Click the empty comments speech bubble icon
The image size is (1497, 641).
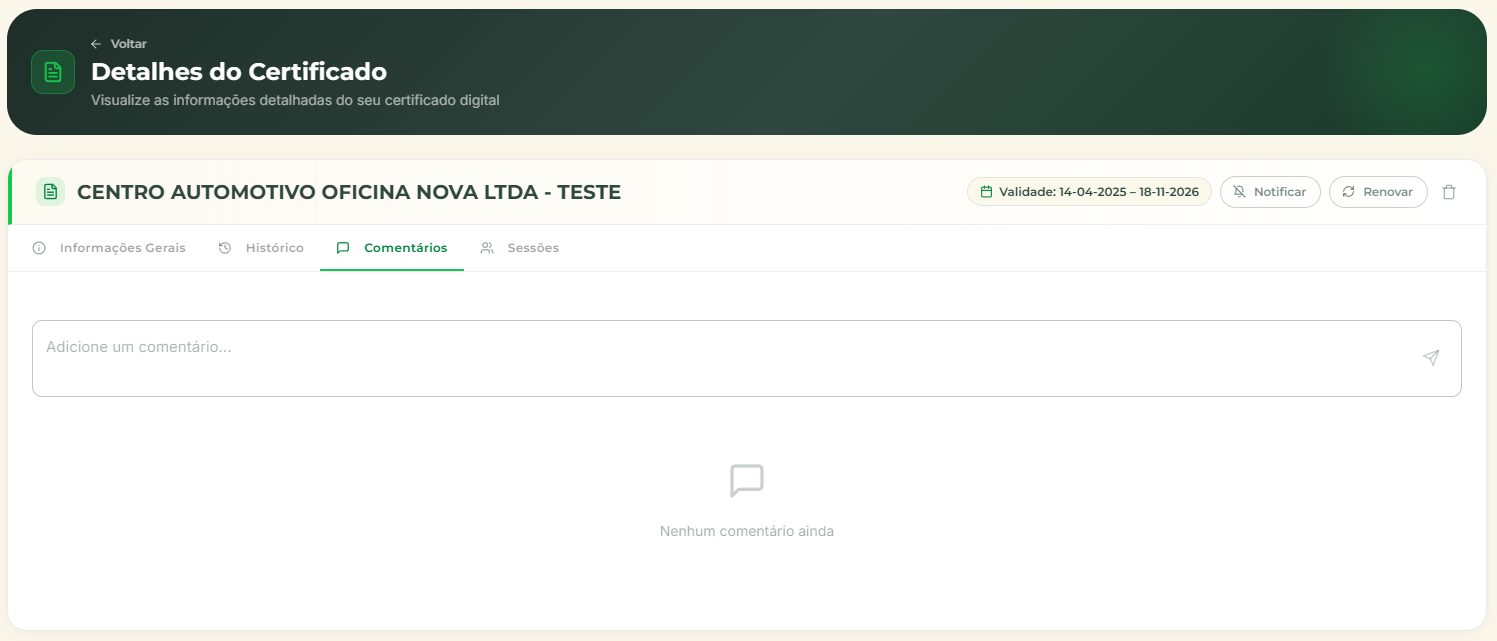click(x=747, y=481)
